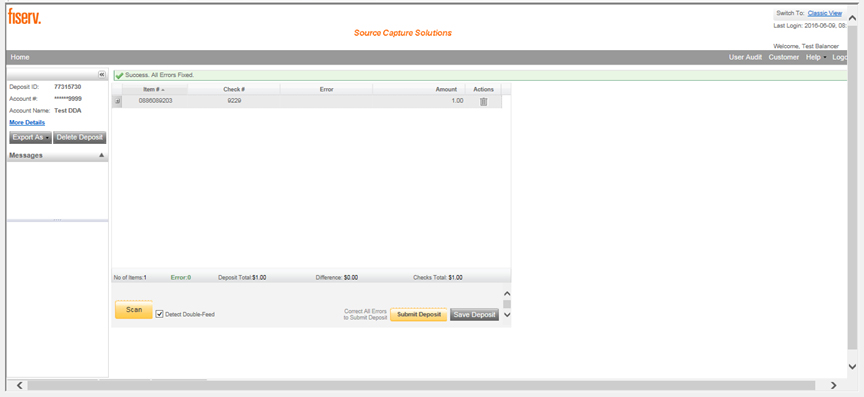The height and width of the screenshot is (397, 864).
Task: Click Difference $0.00 text
Action: coord(337,277)
